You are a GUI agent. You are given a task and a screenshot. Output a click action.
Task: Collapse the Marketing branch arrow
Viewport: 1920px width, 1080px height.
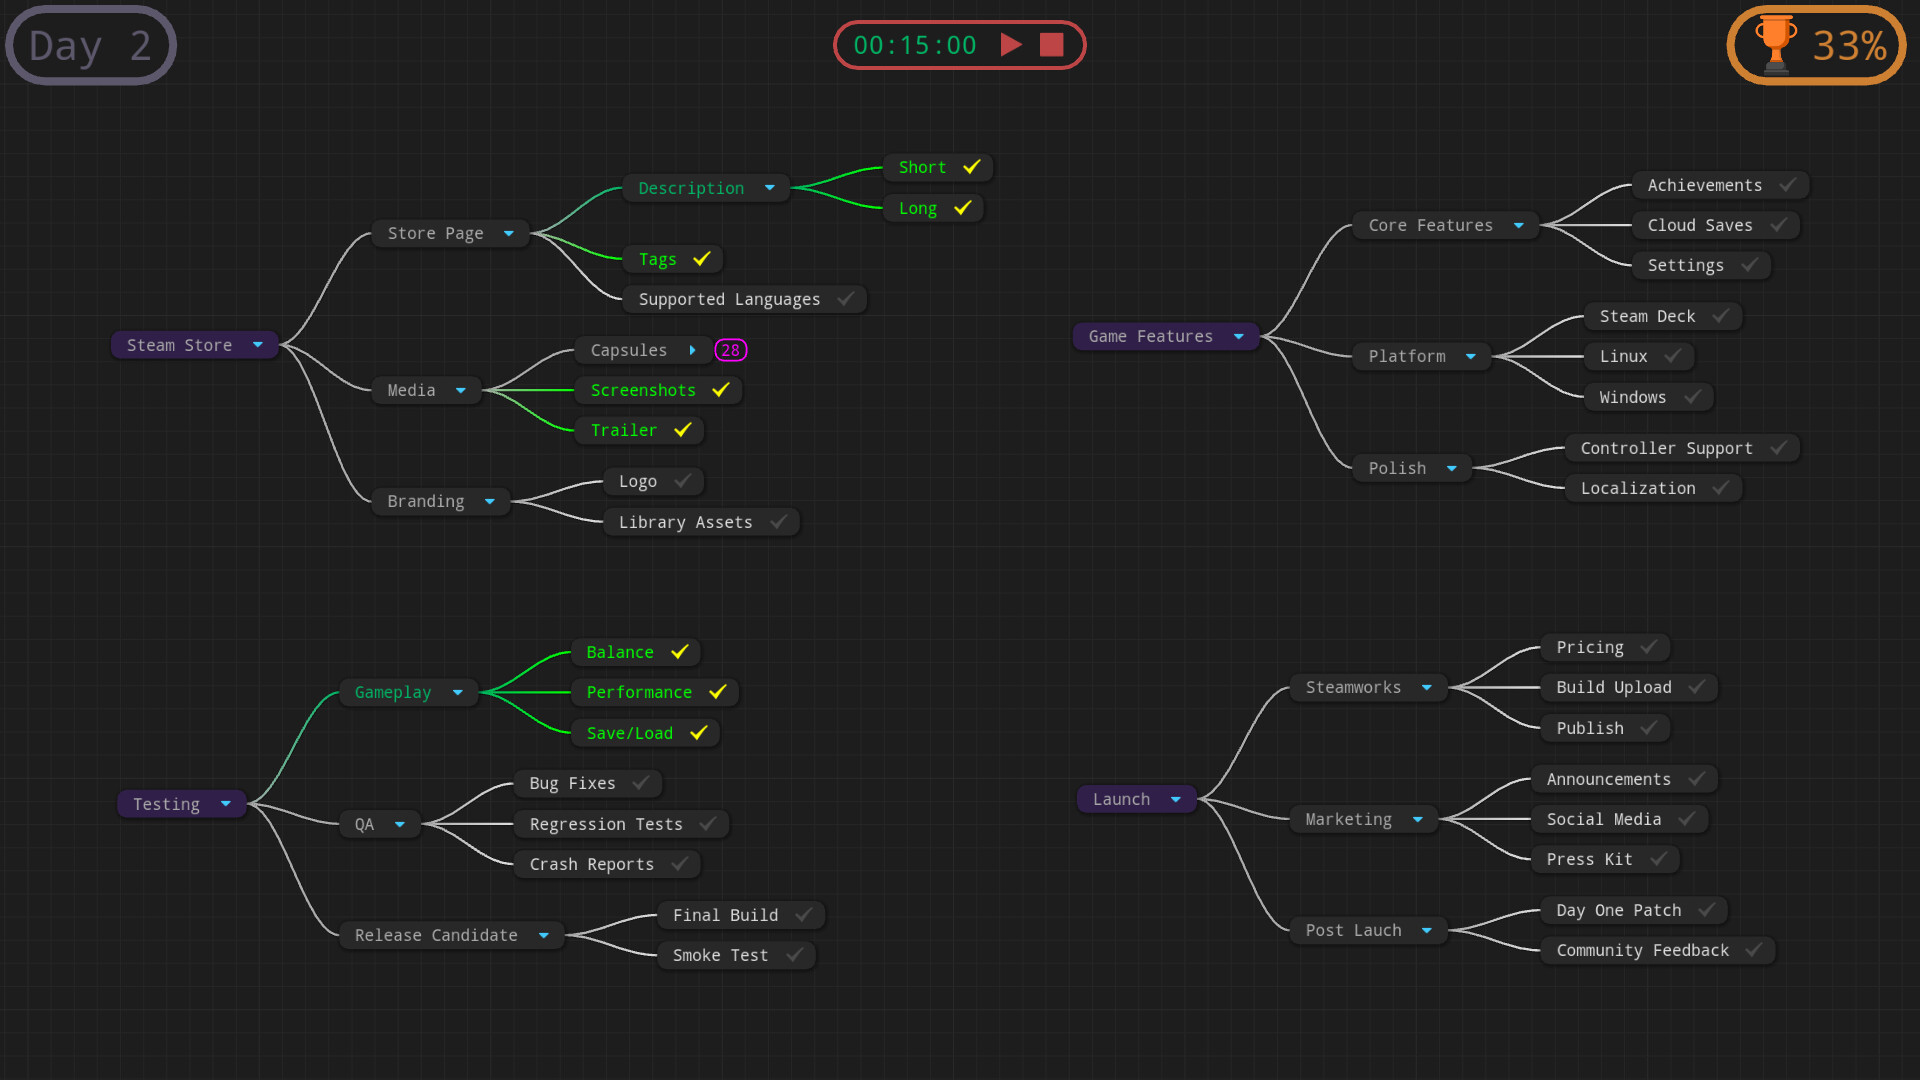click(x=1418, y=819)
